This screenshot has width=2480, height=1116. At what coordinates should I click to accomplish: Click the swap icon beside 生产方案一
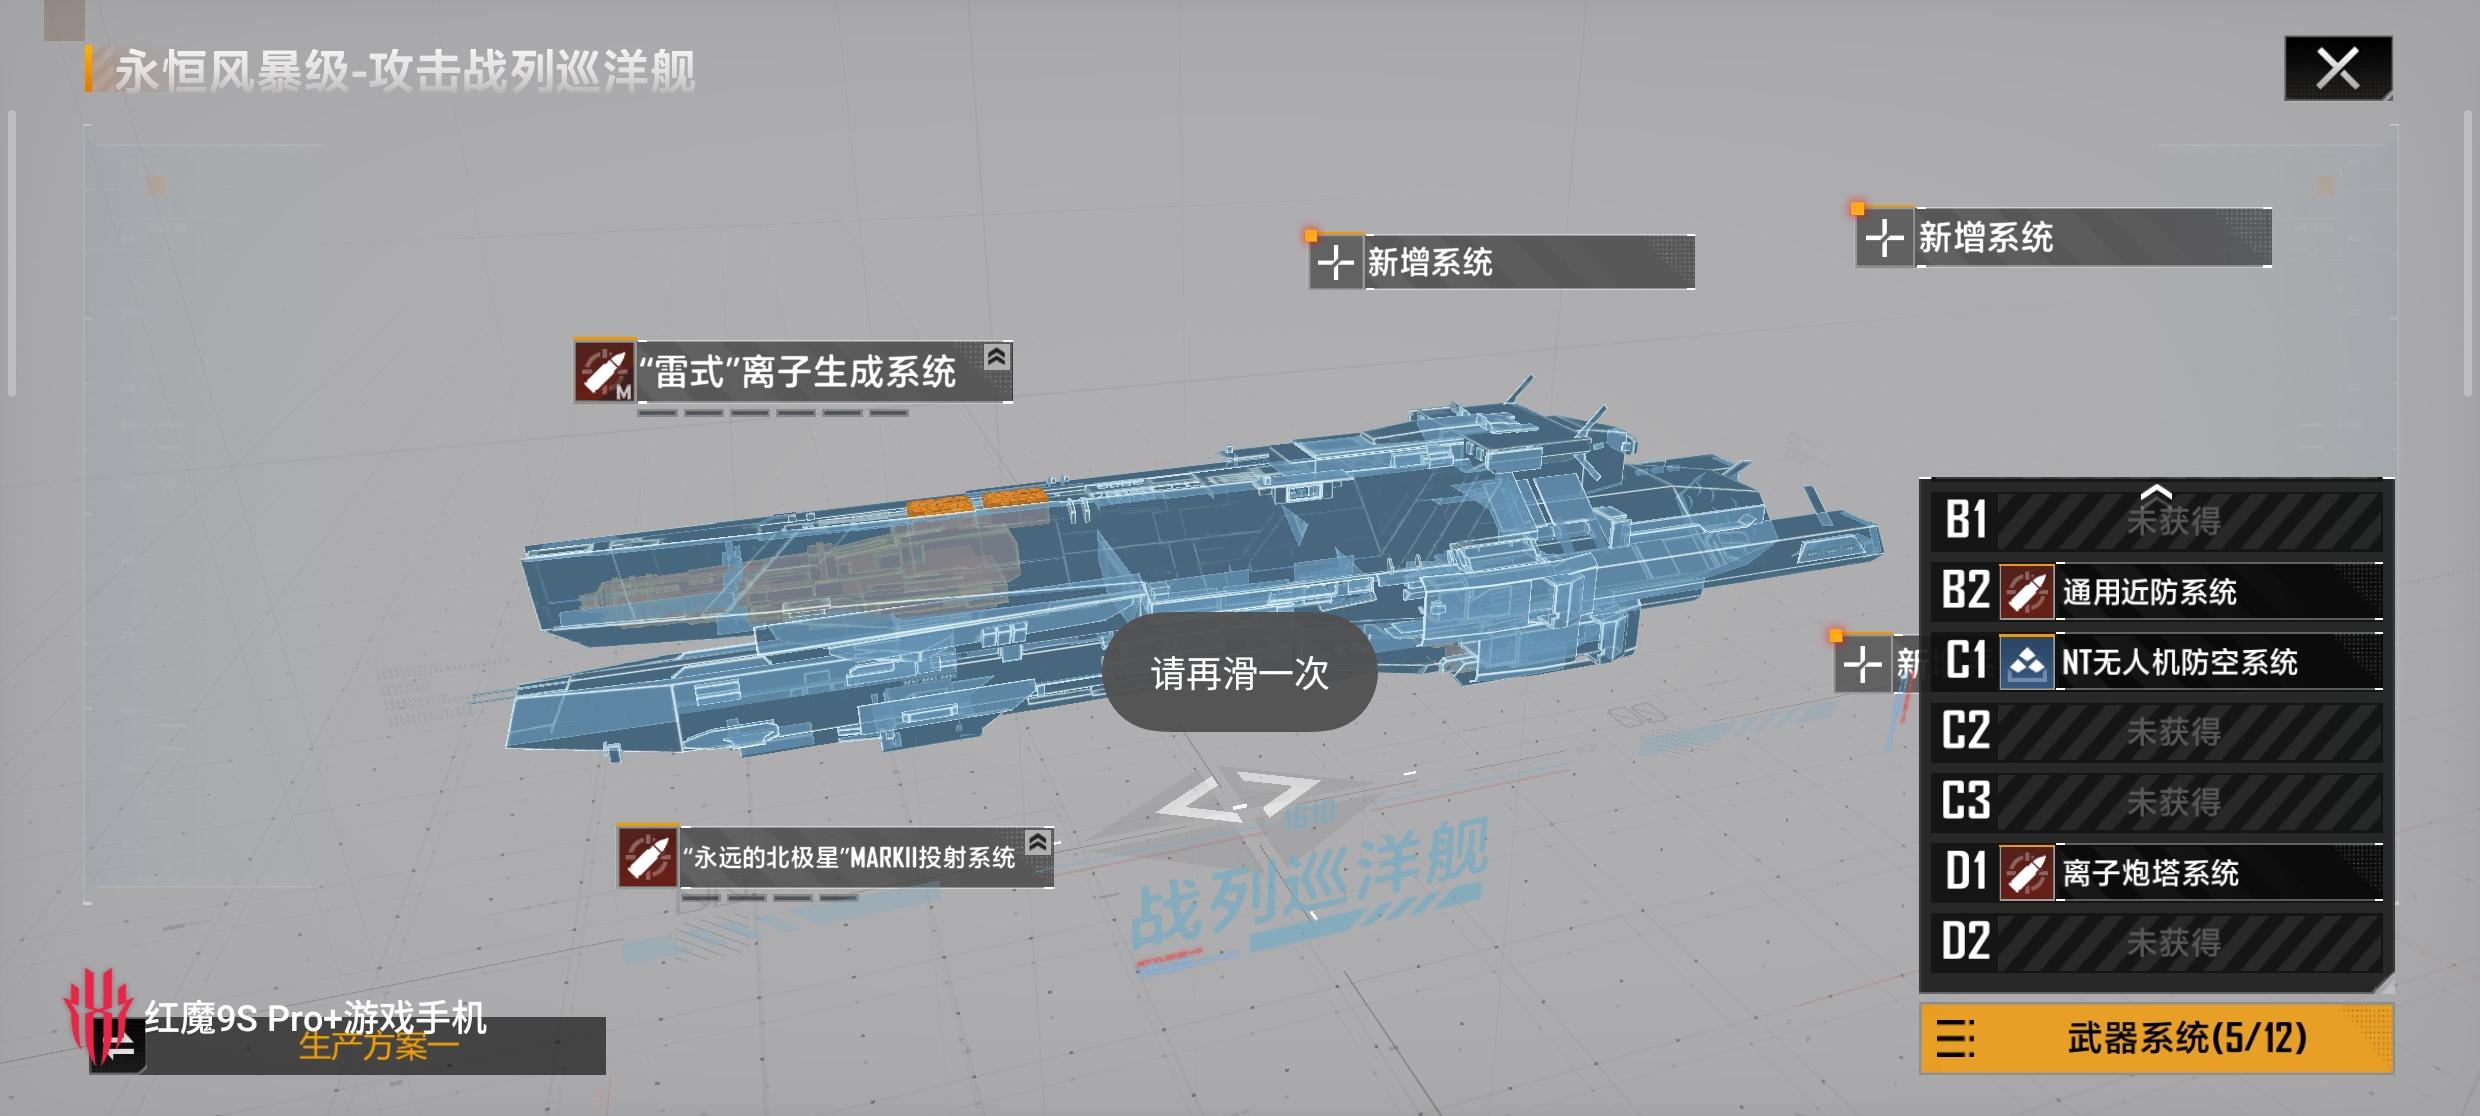pyautogui.click(x=119, y=1047)
